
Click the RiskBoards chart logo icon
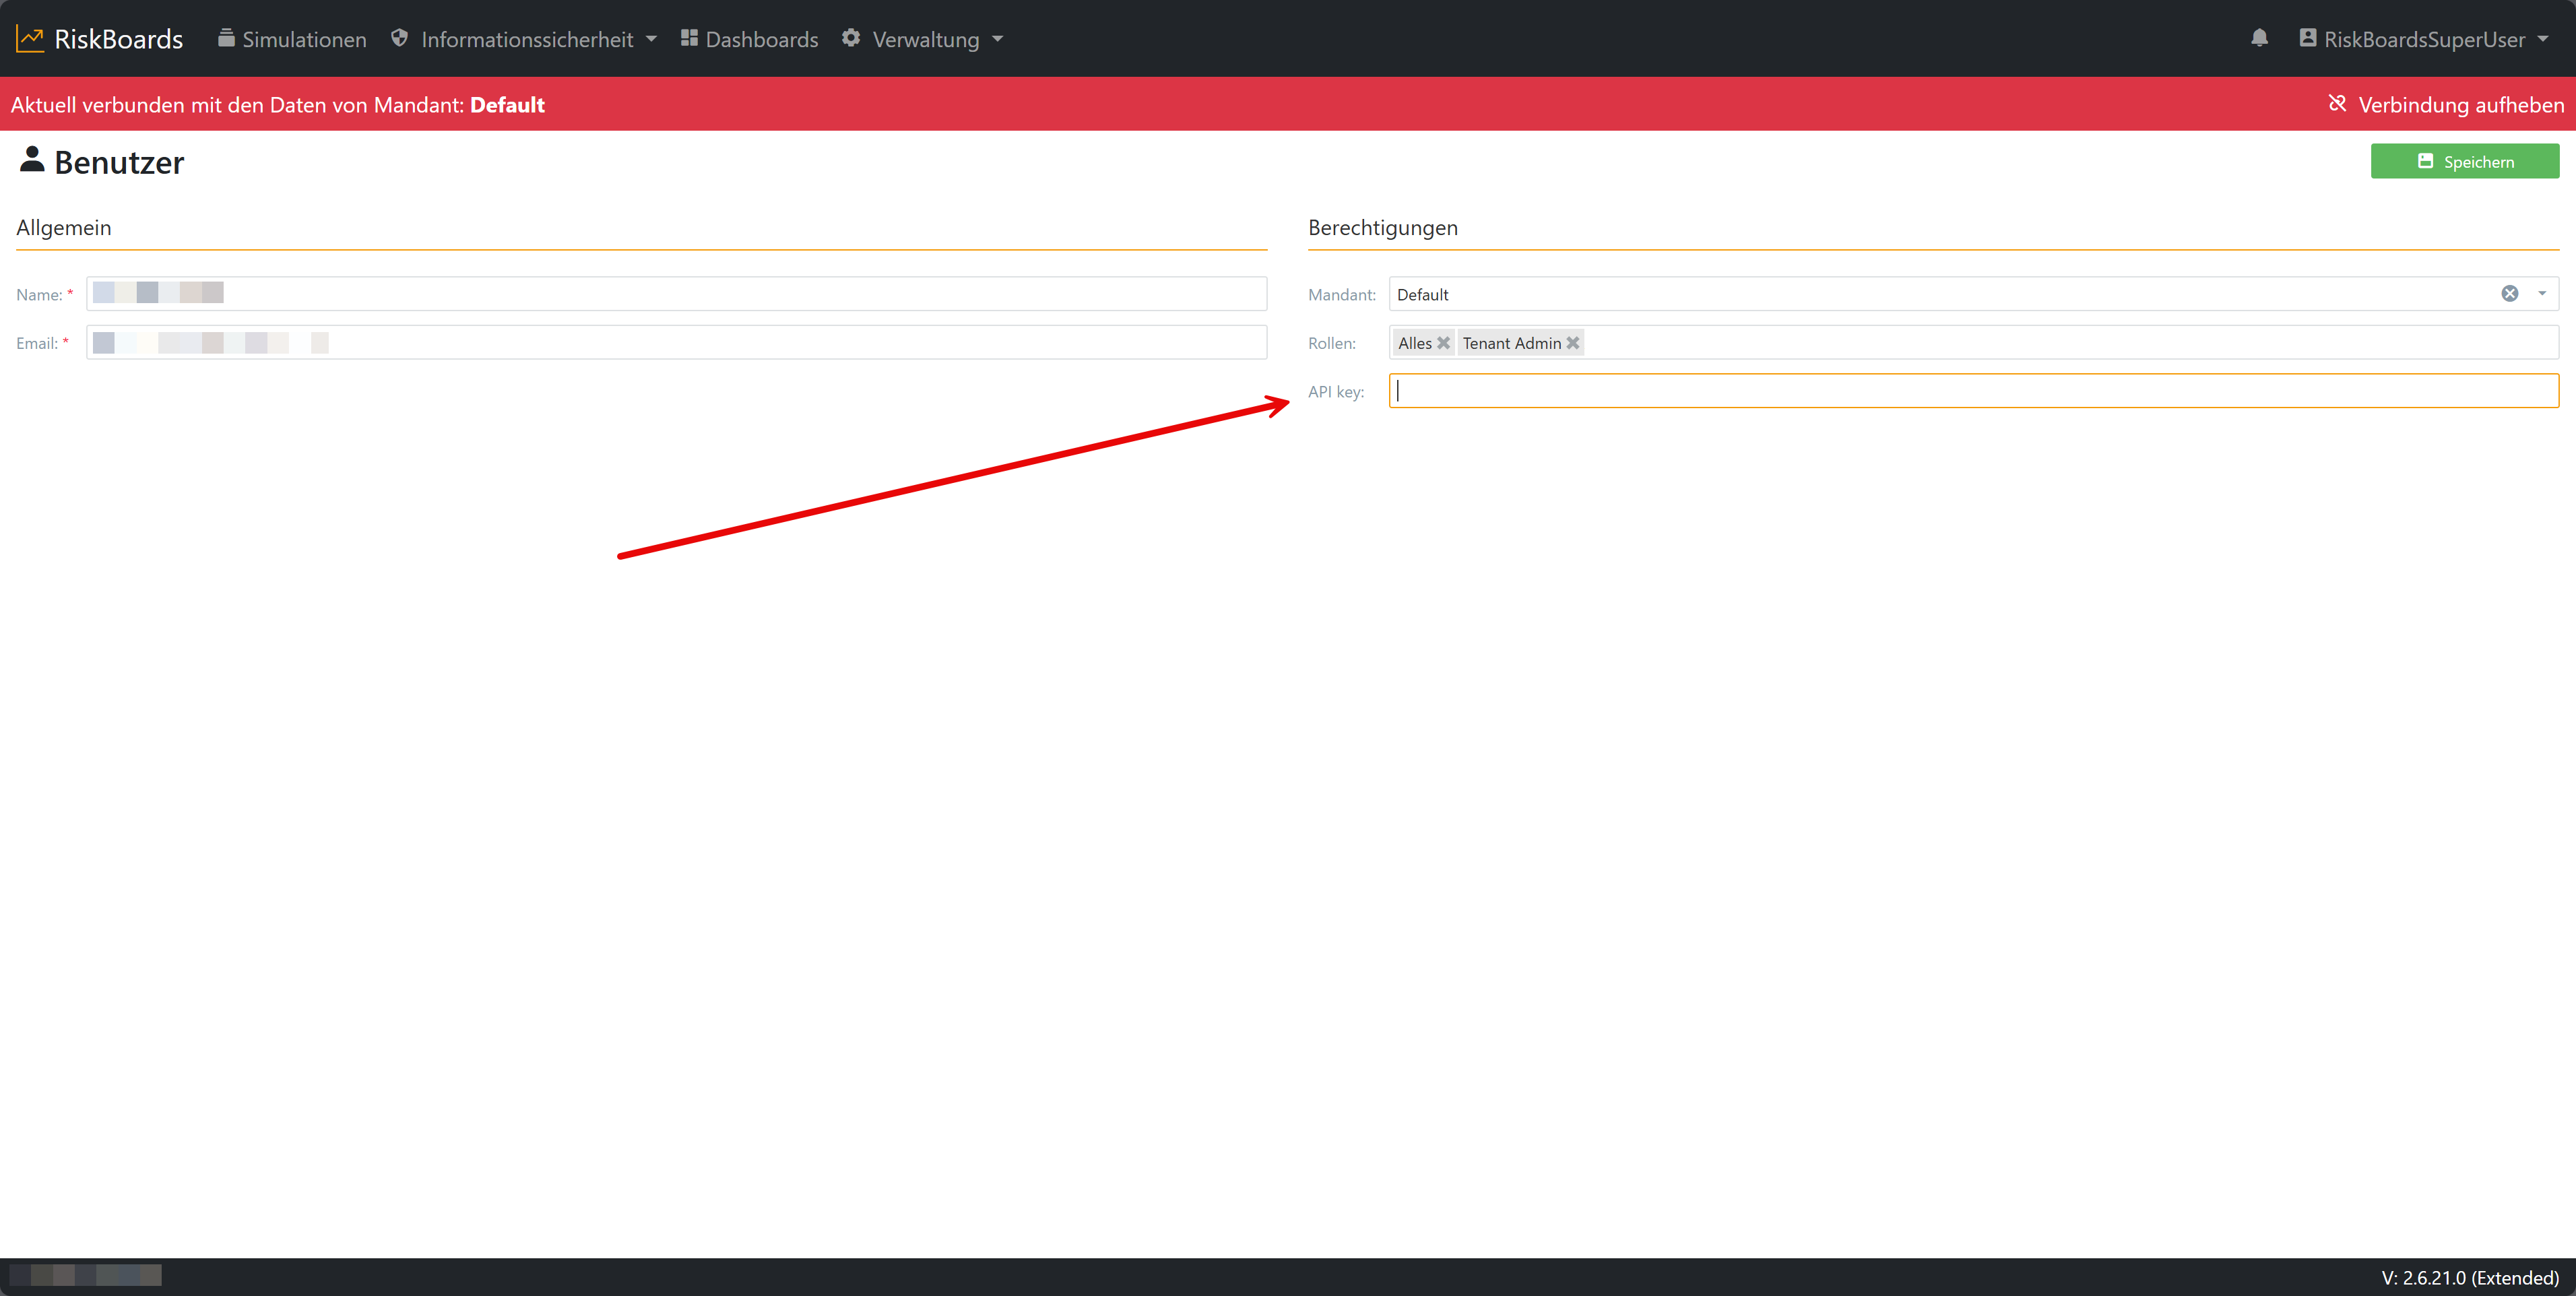tap(30, 39)
